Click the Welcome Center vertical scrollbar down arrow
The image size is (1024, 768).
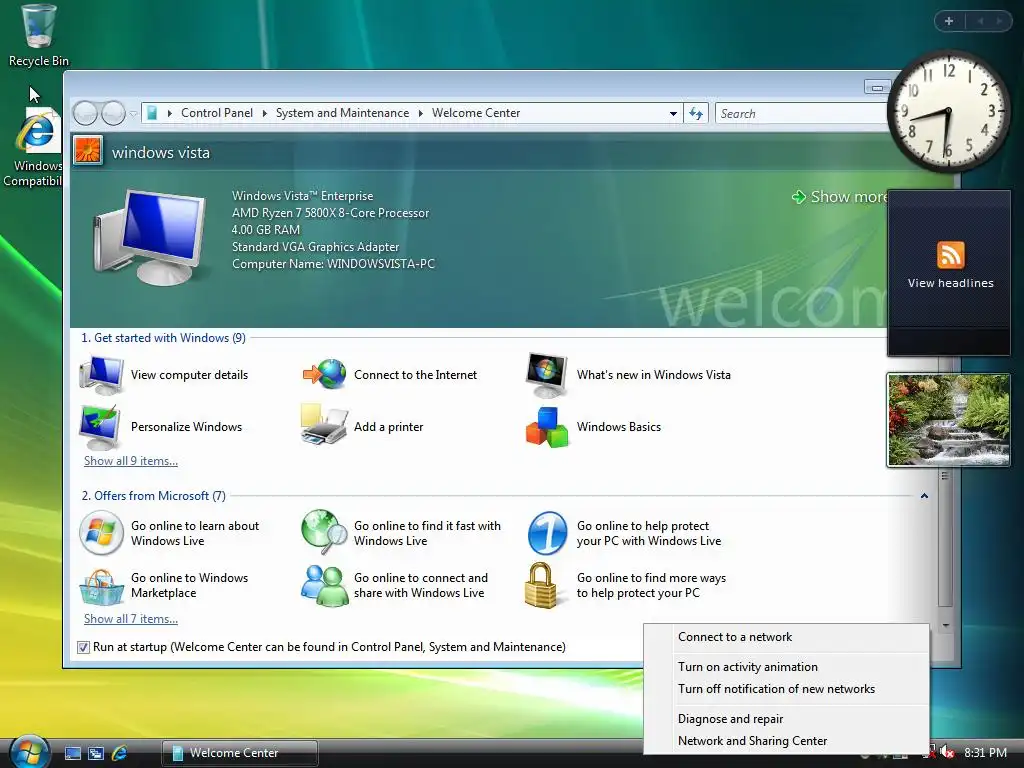click(x=946, y=626)
